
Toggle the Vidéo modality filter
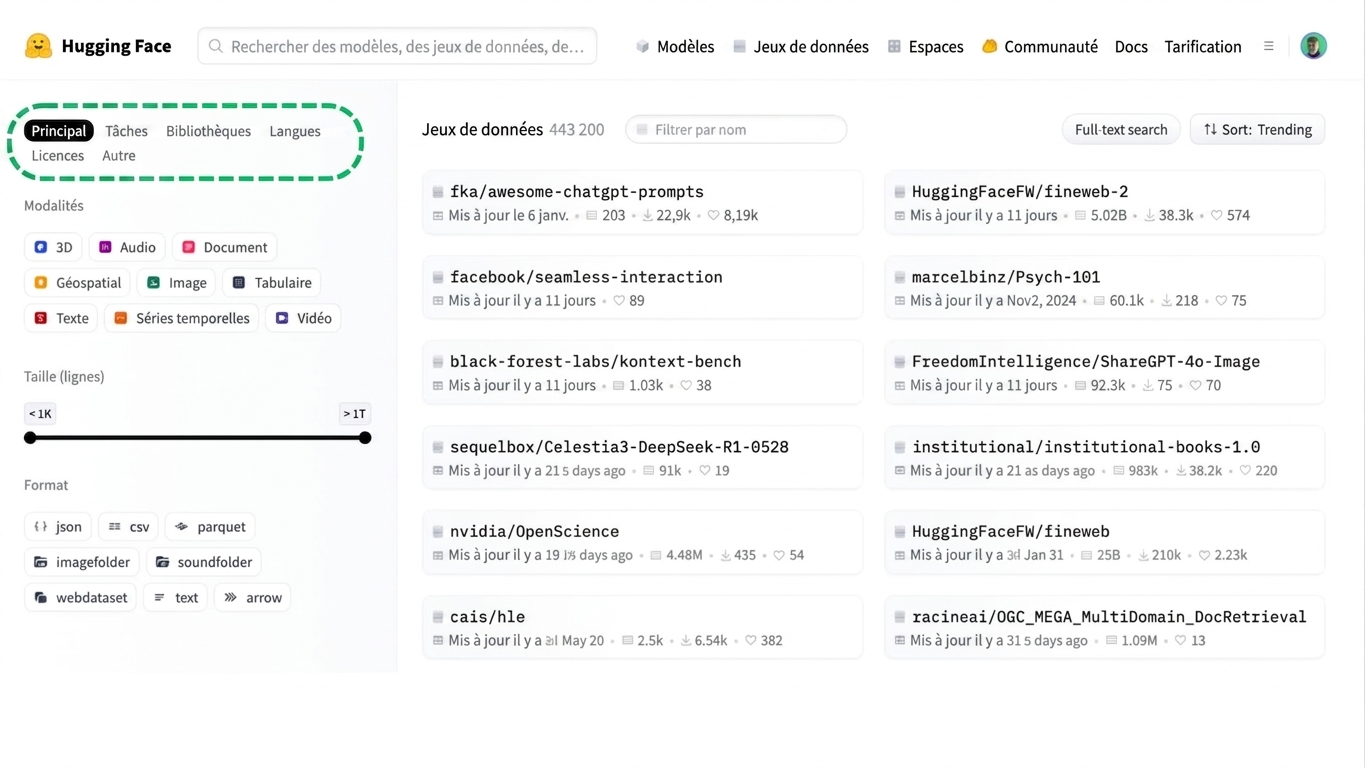(303, 318)
